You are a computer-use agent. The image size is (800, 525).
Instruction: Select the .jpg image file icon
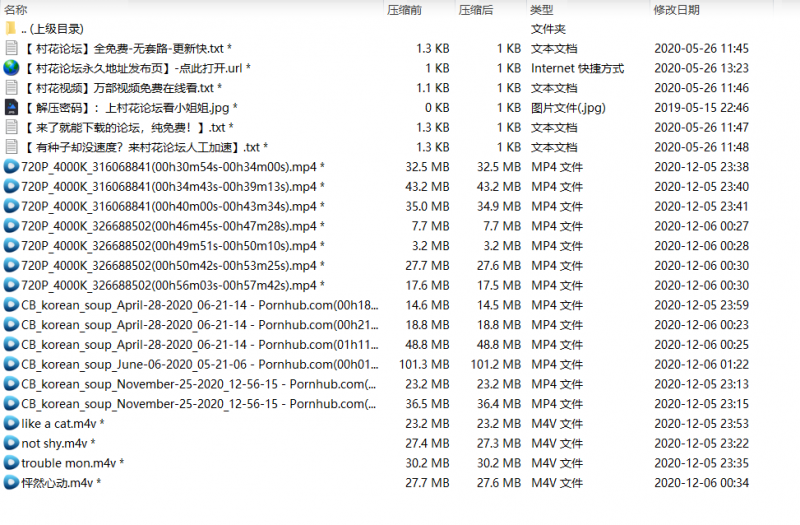tap(11, 108)
